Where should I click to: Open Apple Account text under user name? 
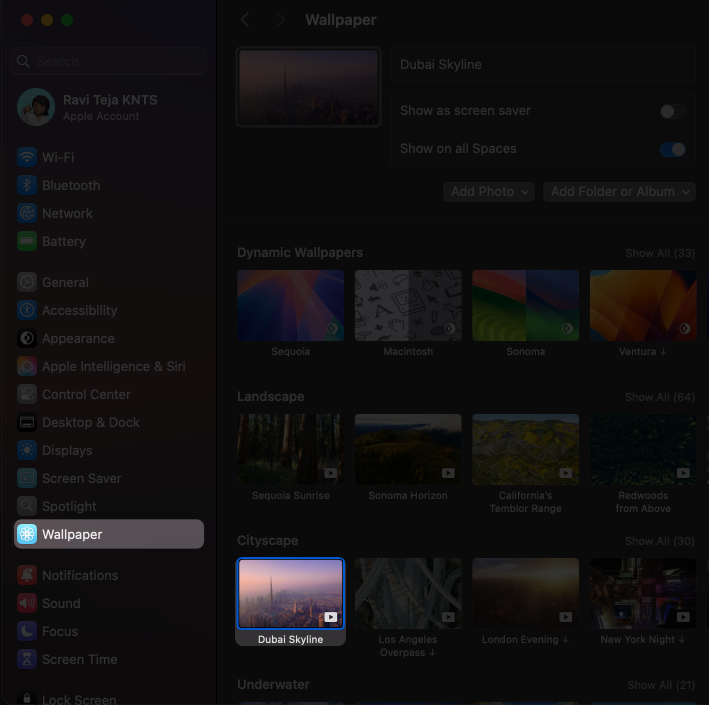[x=101, y=116]
